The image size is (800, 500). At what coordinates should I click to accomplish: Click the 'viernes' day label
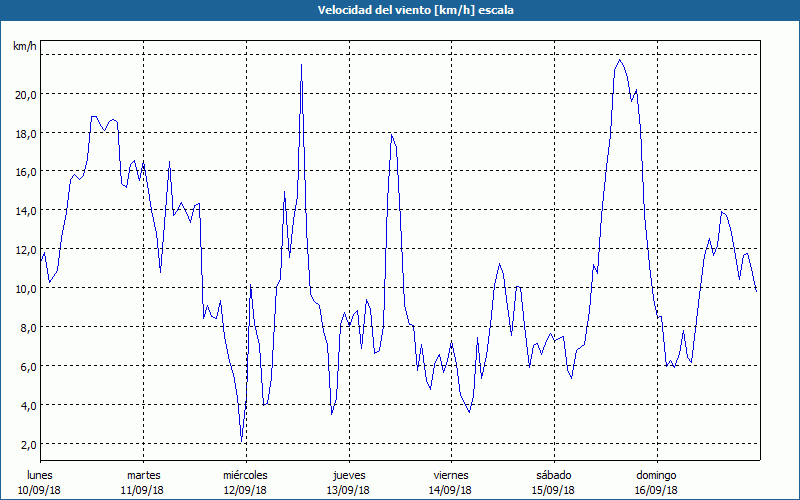(x=451, y=475)
